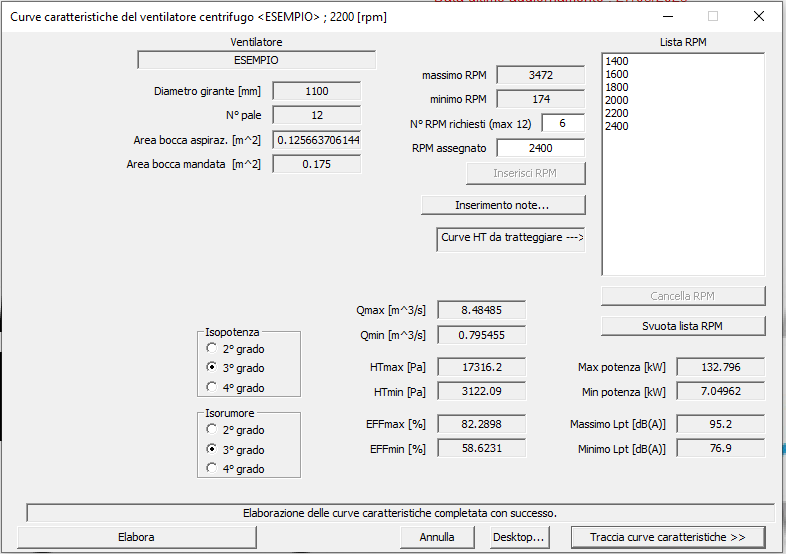Screen dimensions: 786x554
Task: Minimize the Curve caratteristiche window
Action: [668, 17]
